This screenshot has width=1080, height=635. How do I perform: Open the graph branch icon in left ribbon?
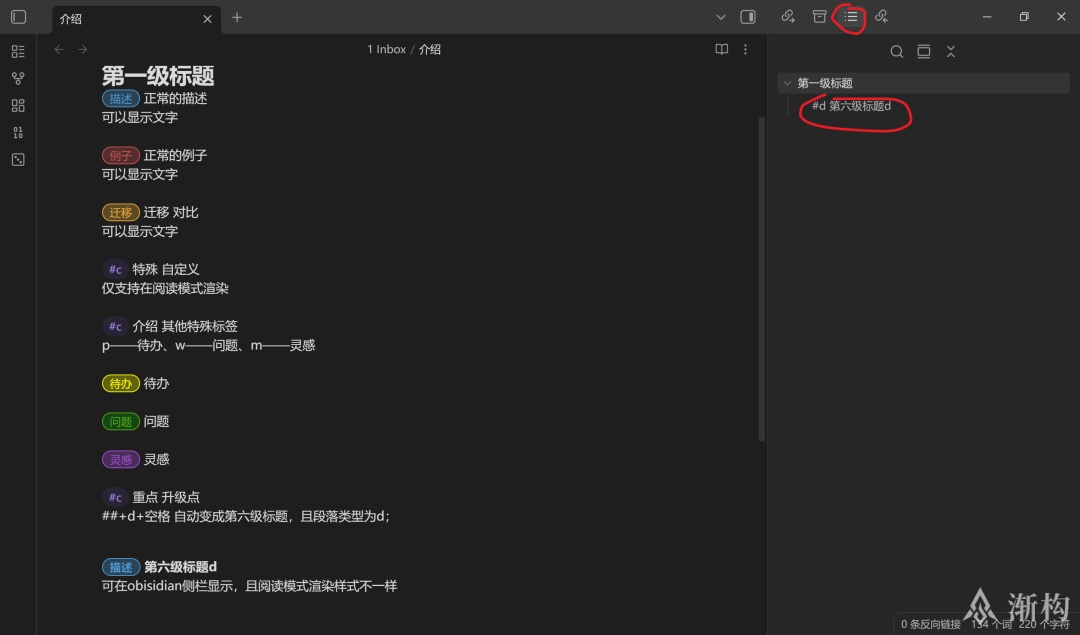click(x=18, y=78)
